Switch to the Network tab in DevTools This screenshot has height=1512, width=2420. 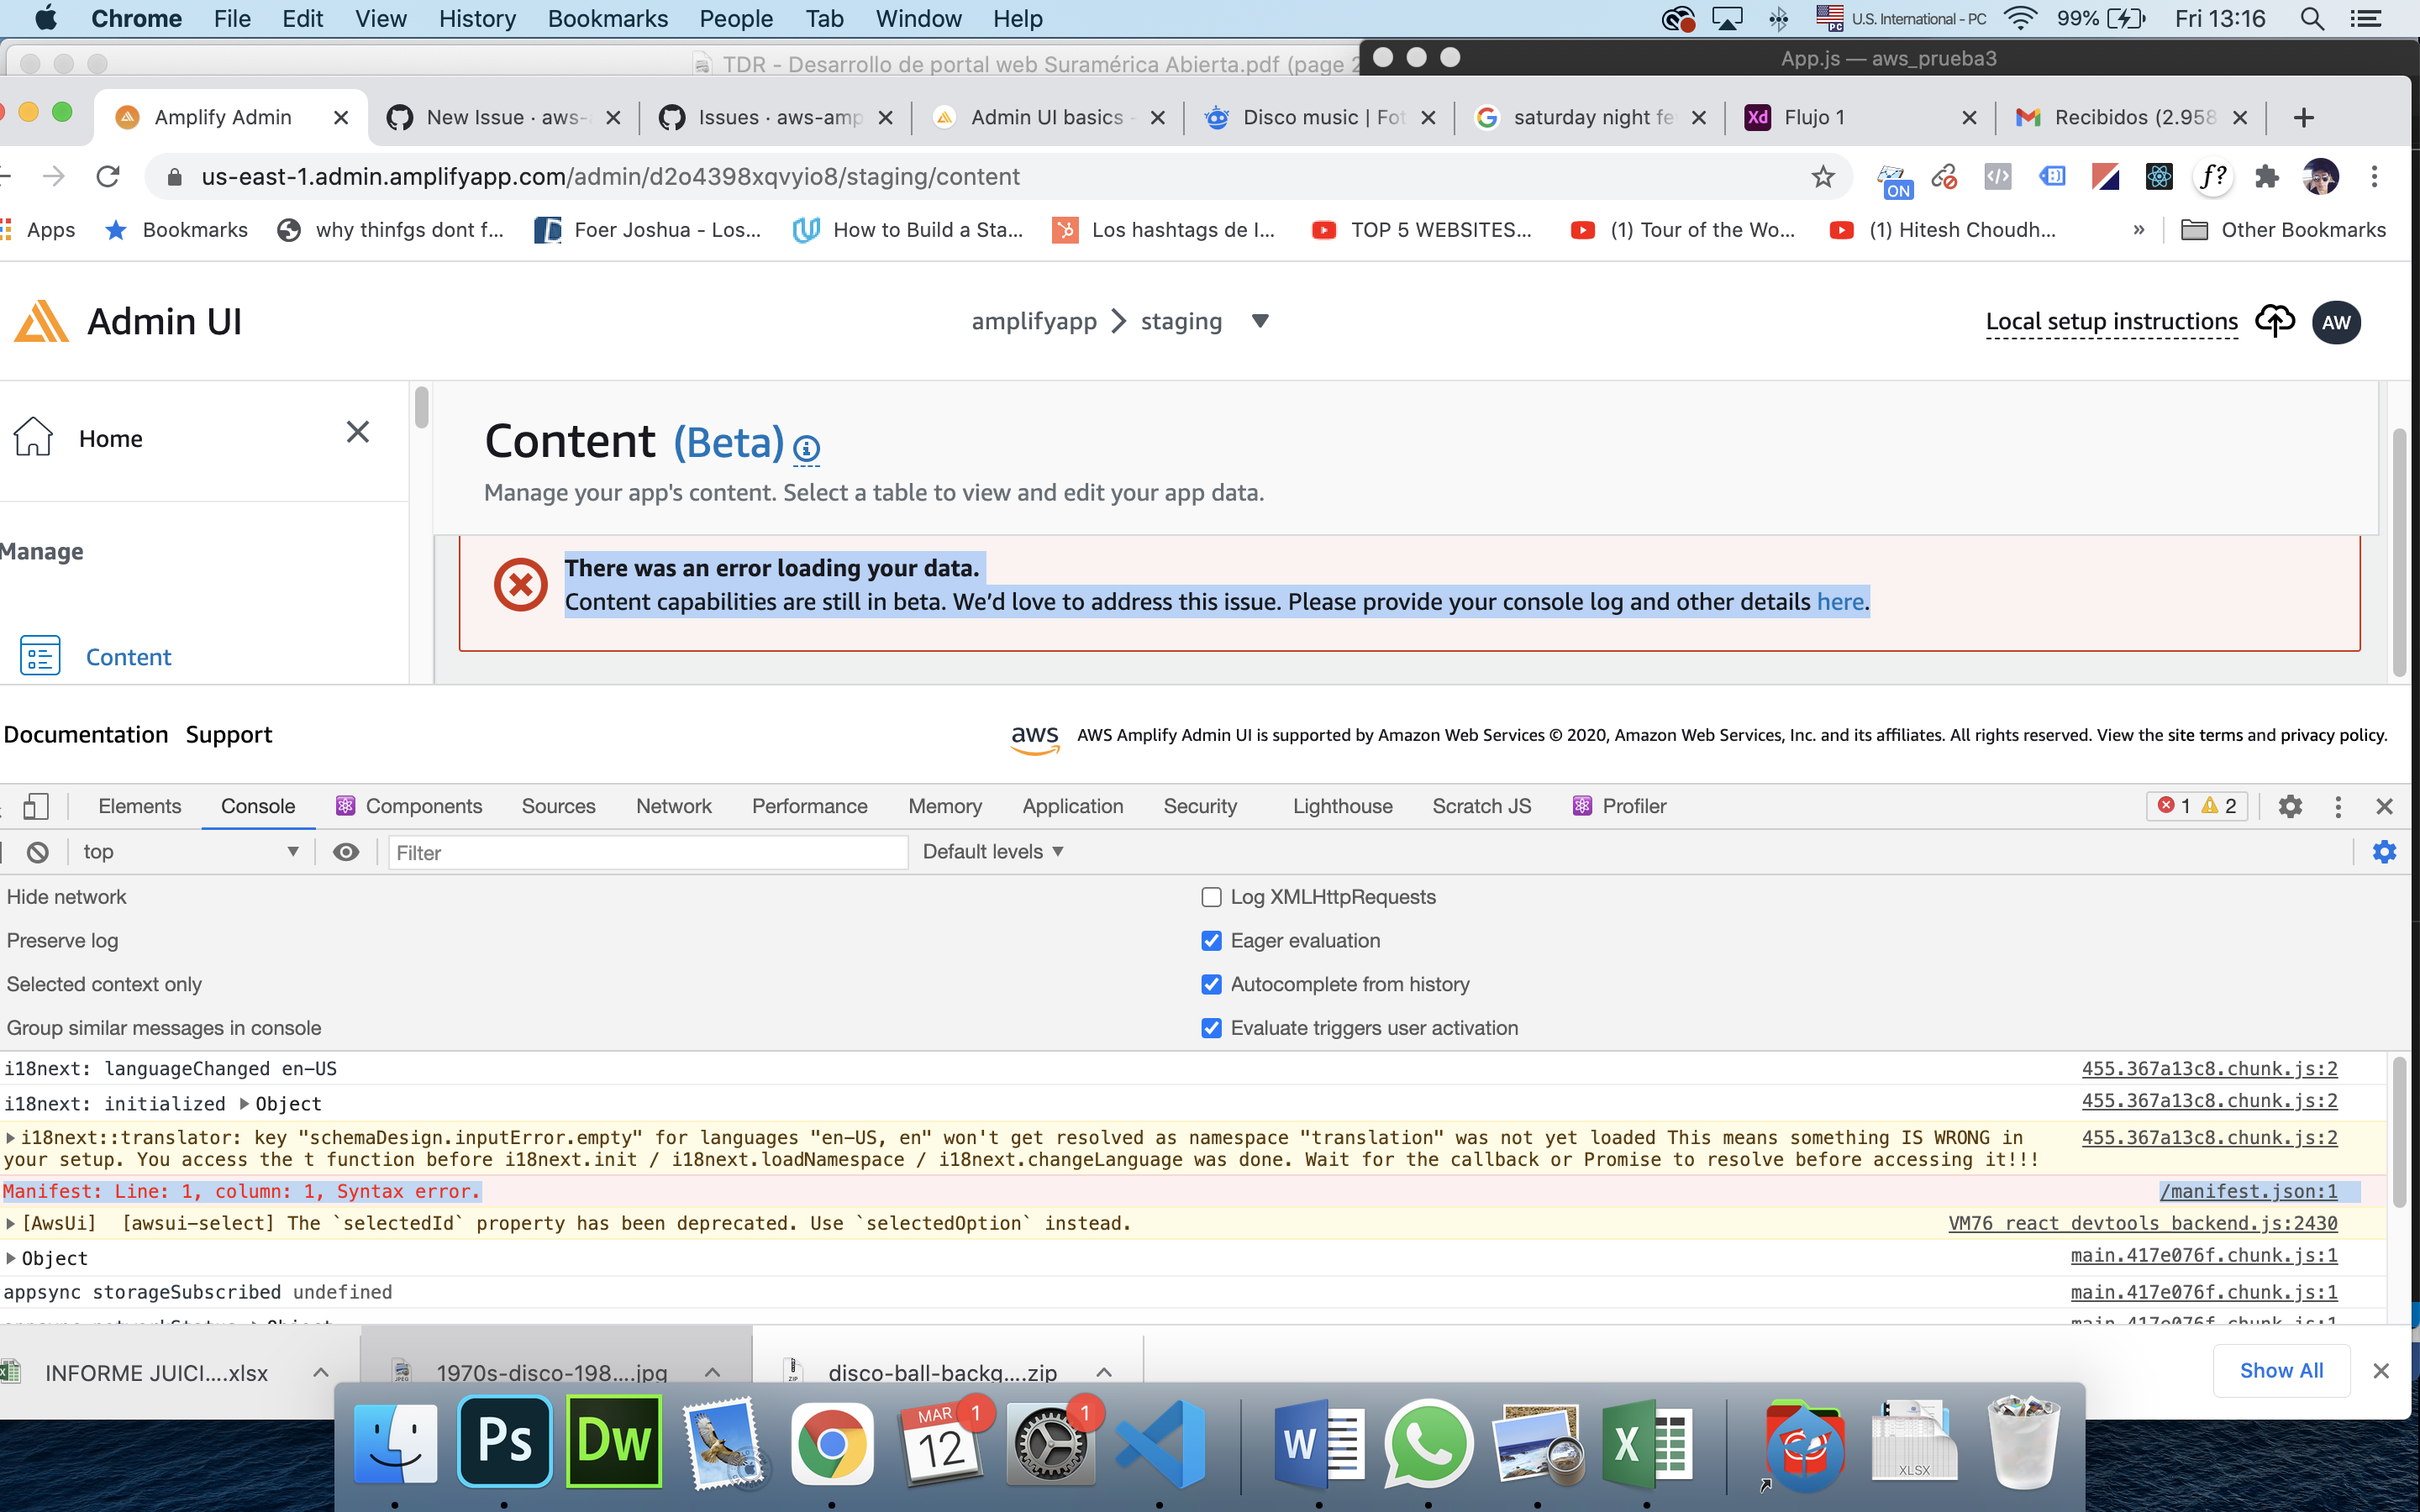point(674,806)
